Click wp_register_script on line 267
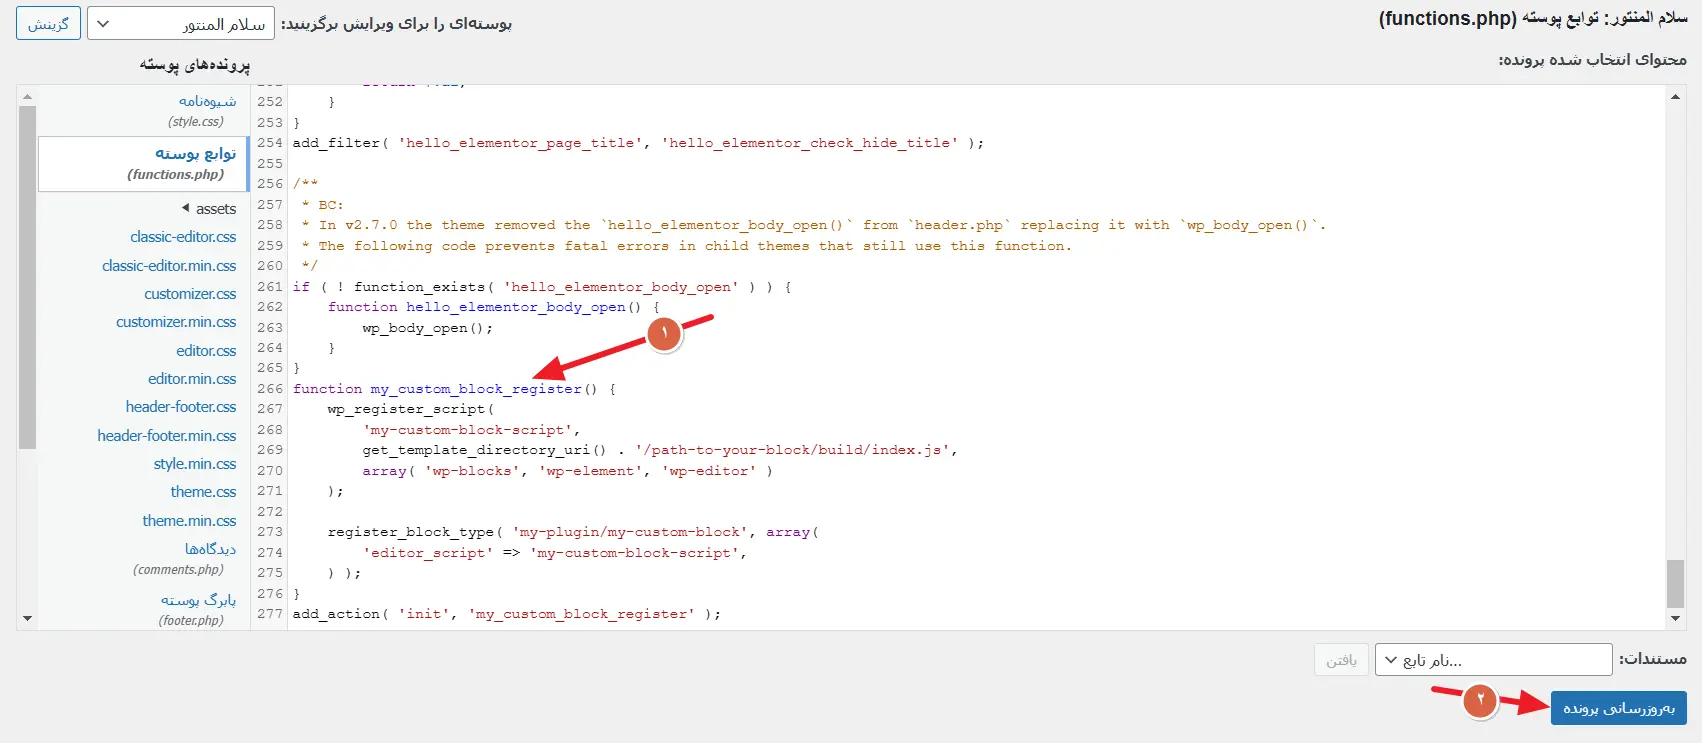Screen dimensions: 1702x743 coord(410,409)
